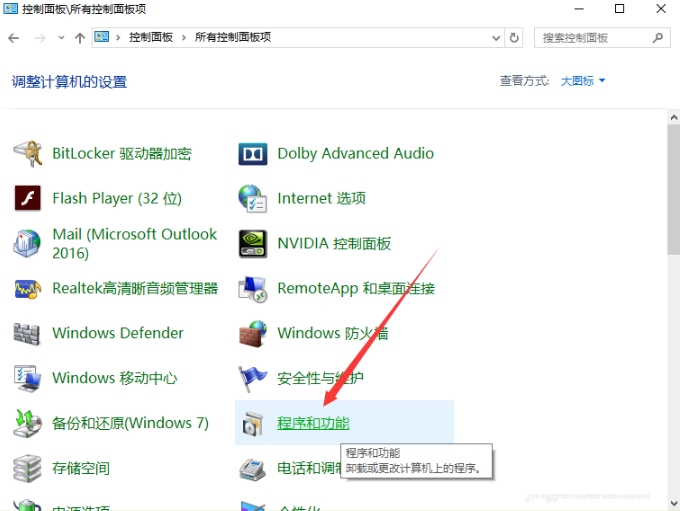Open the Flash Player (32 位) icon
This screenshot has height=511, width=680.
tap(27, 198)
